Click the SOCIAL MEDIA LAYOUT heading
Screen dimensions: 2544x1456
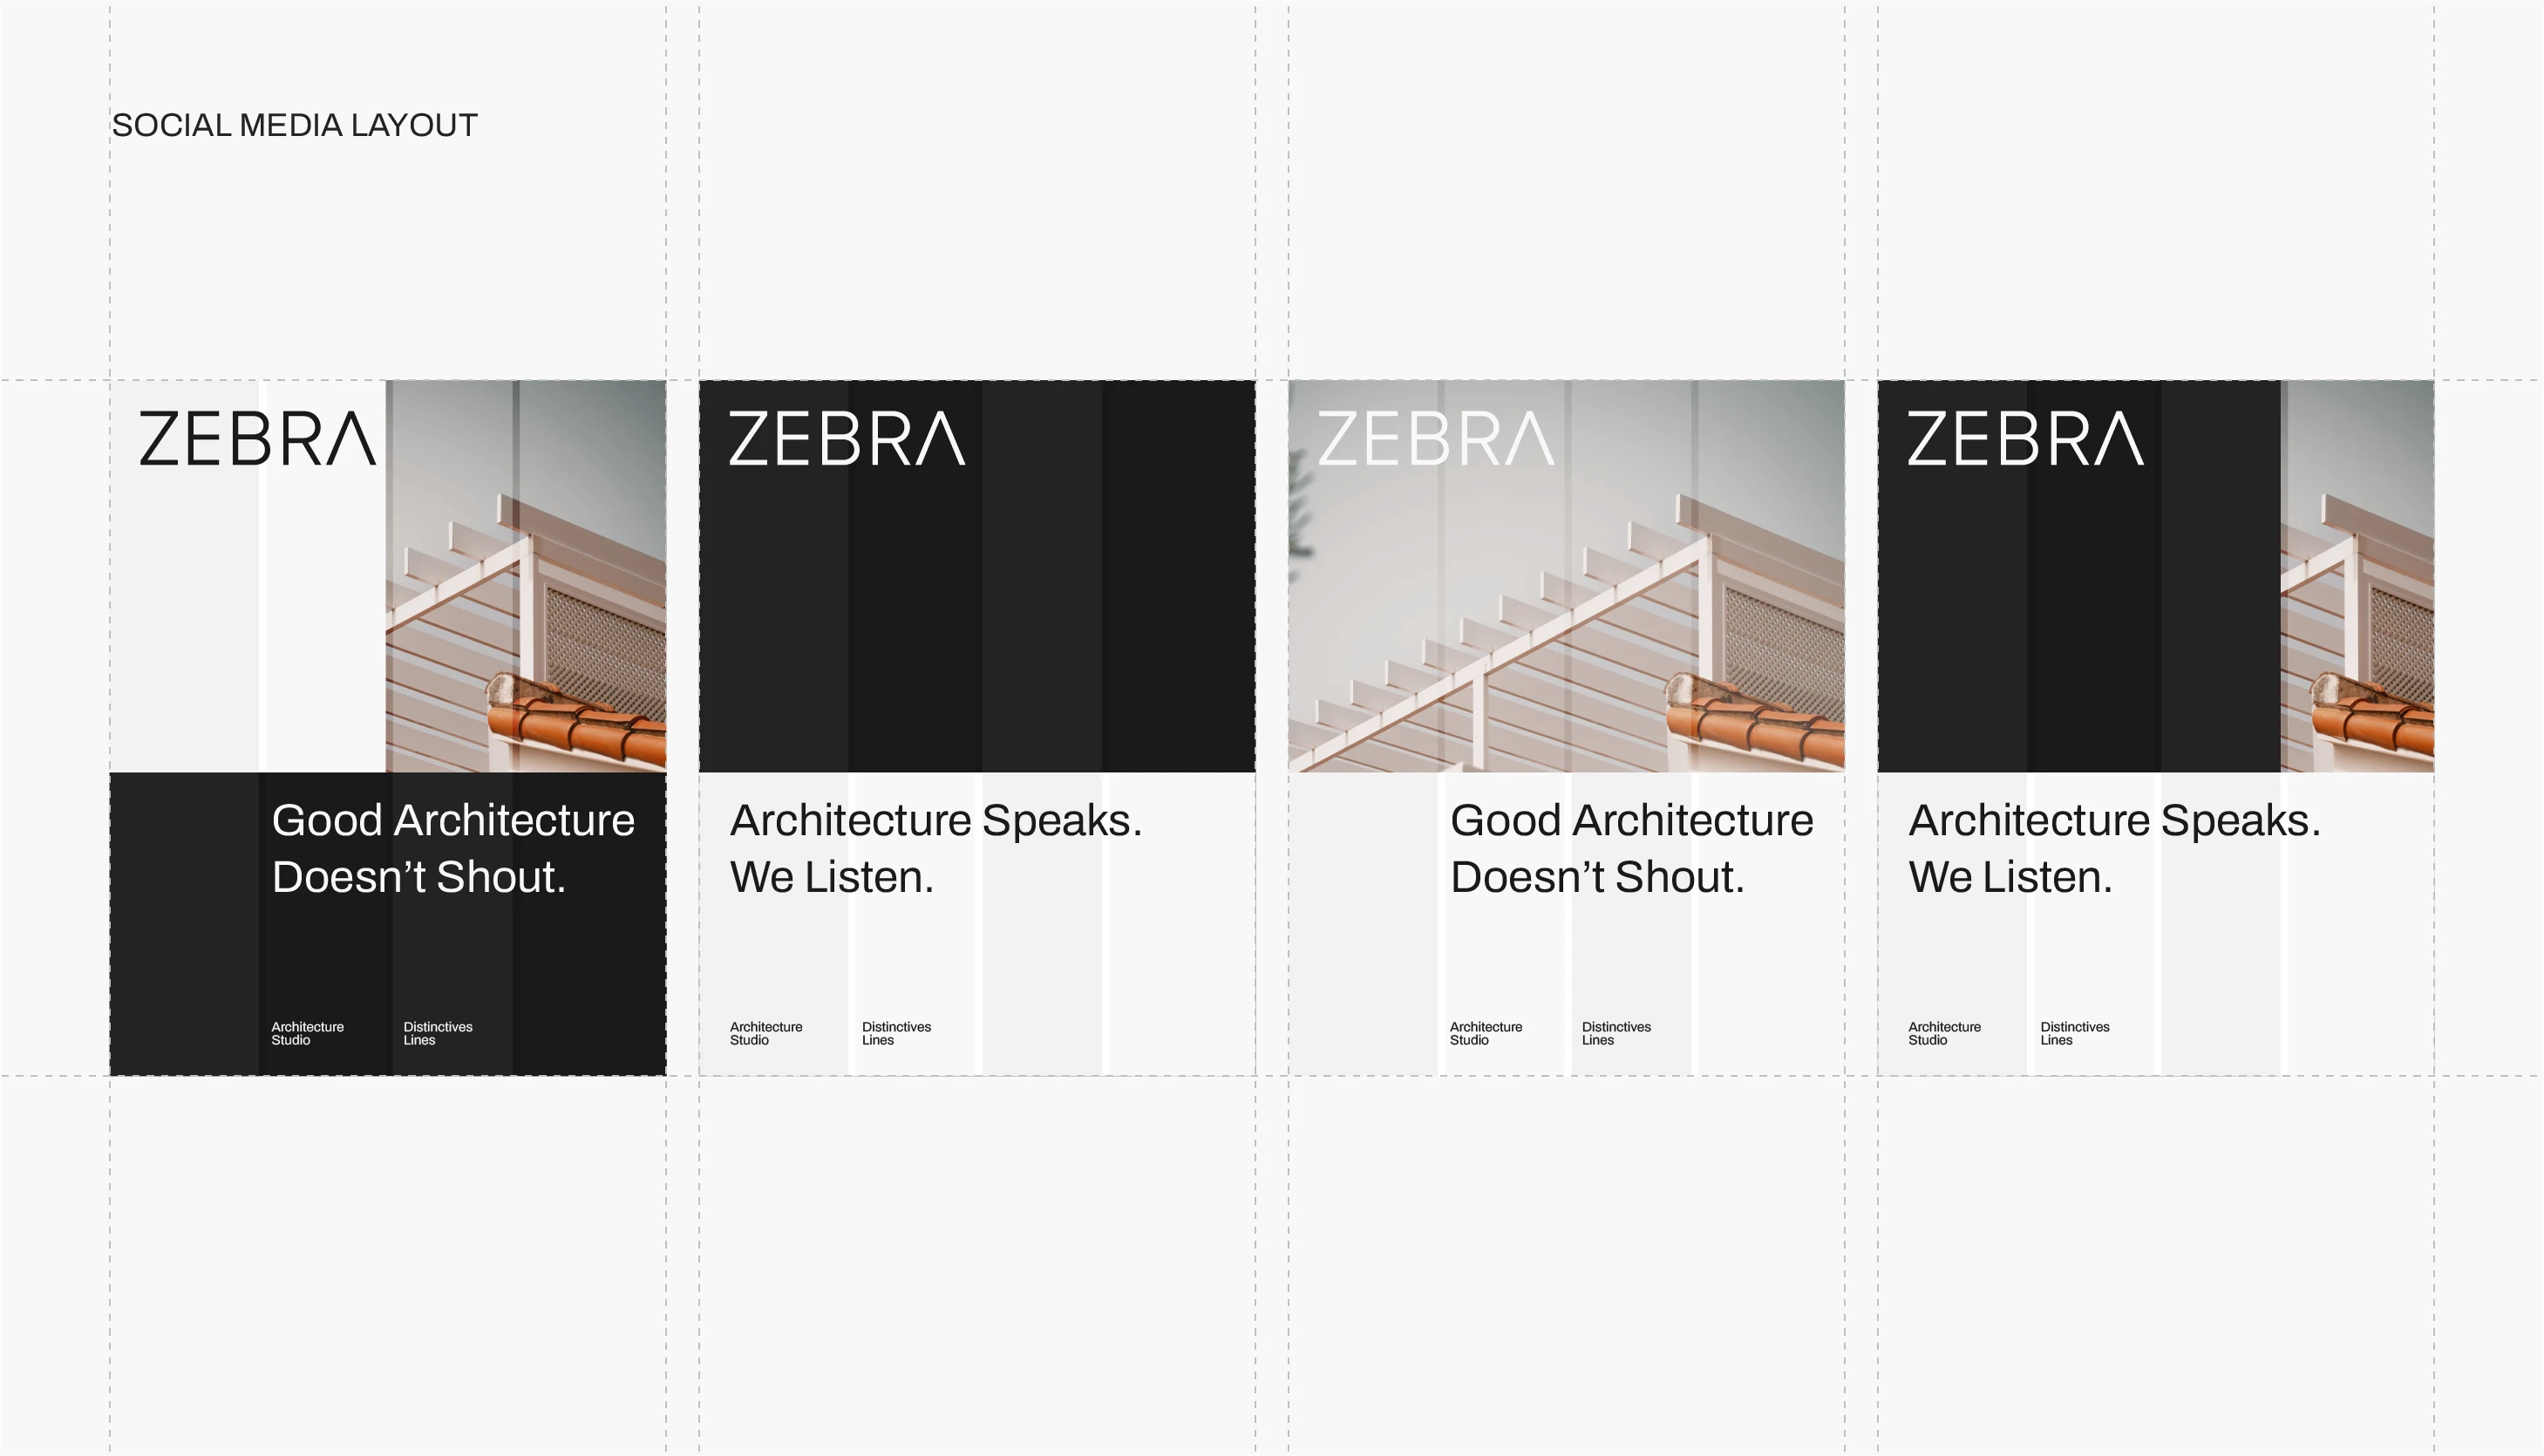pyautogui.click(x=294, y=125)
